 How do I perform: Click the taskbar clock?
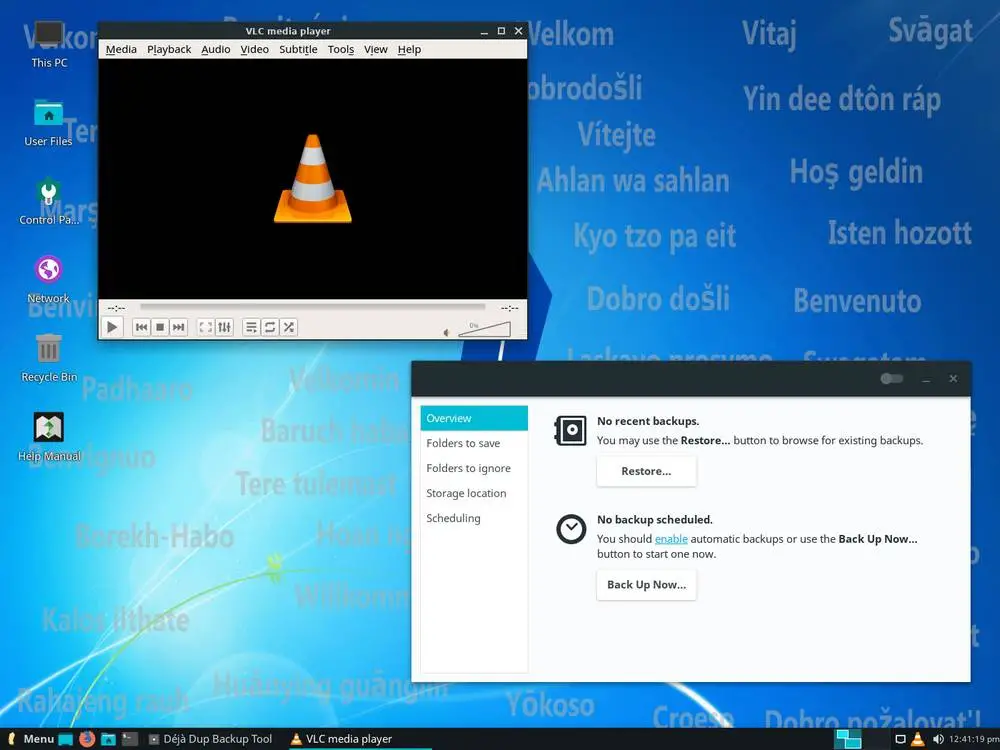pyautogui.click(x=974, y=739)
